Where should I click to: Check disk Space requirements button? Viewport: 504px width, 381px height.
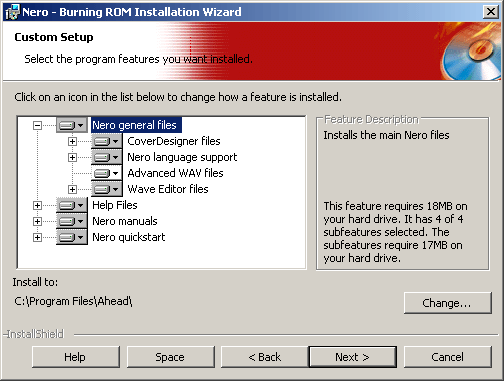click(170, 357)
